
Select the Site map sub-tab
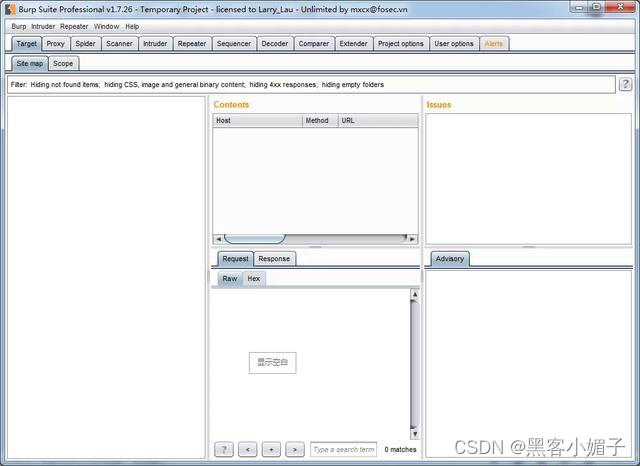(x=30, y=64)
